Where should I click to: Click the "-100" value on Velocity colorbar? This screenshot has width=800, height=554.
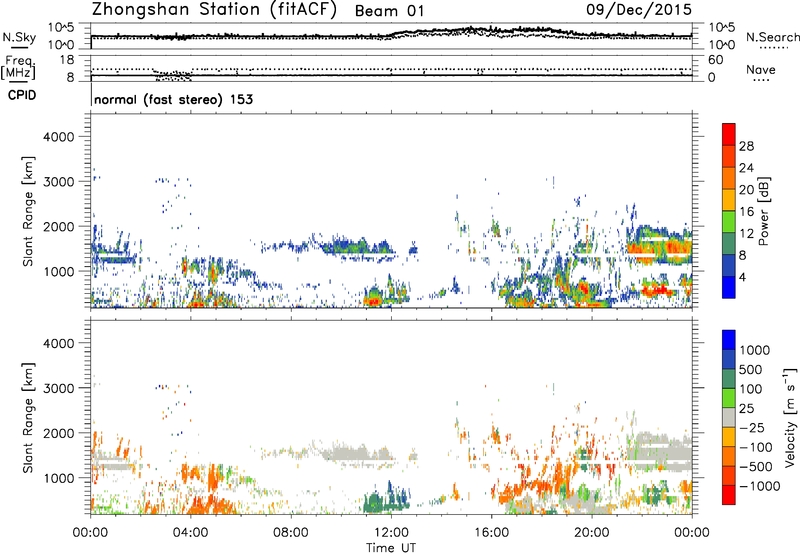(x=756, y=447)
